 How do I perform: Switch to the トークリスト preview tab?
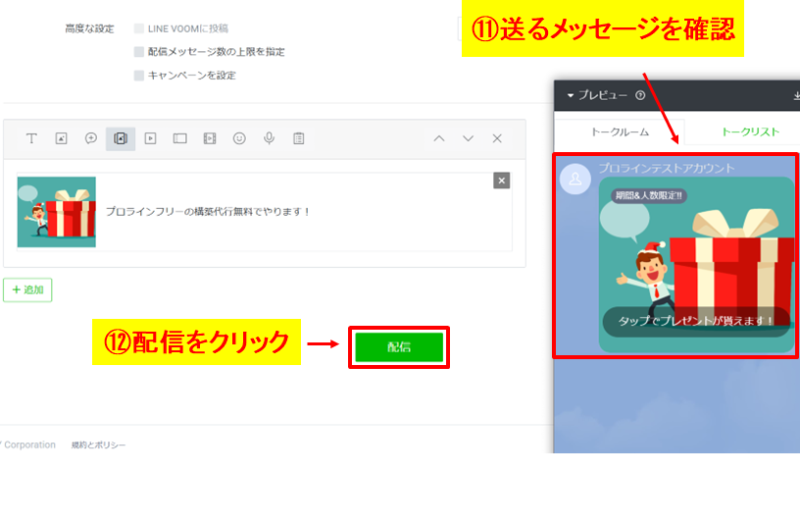750,132
